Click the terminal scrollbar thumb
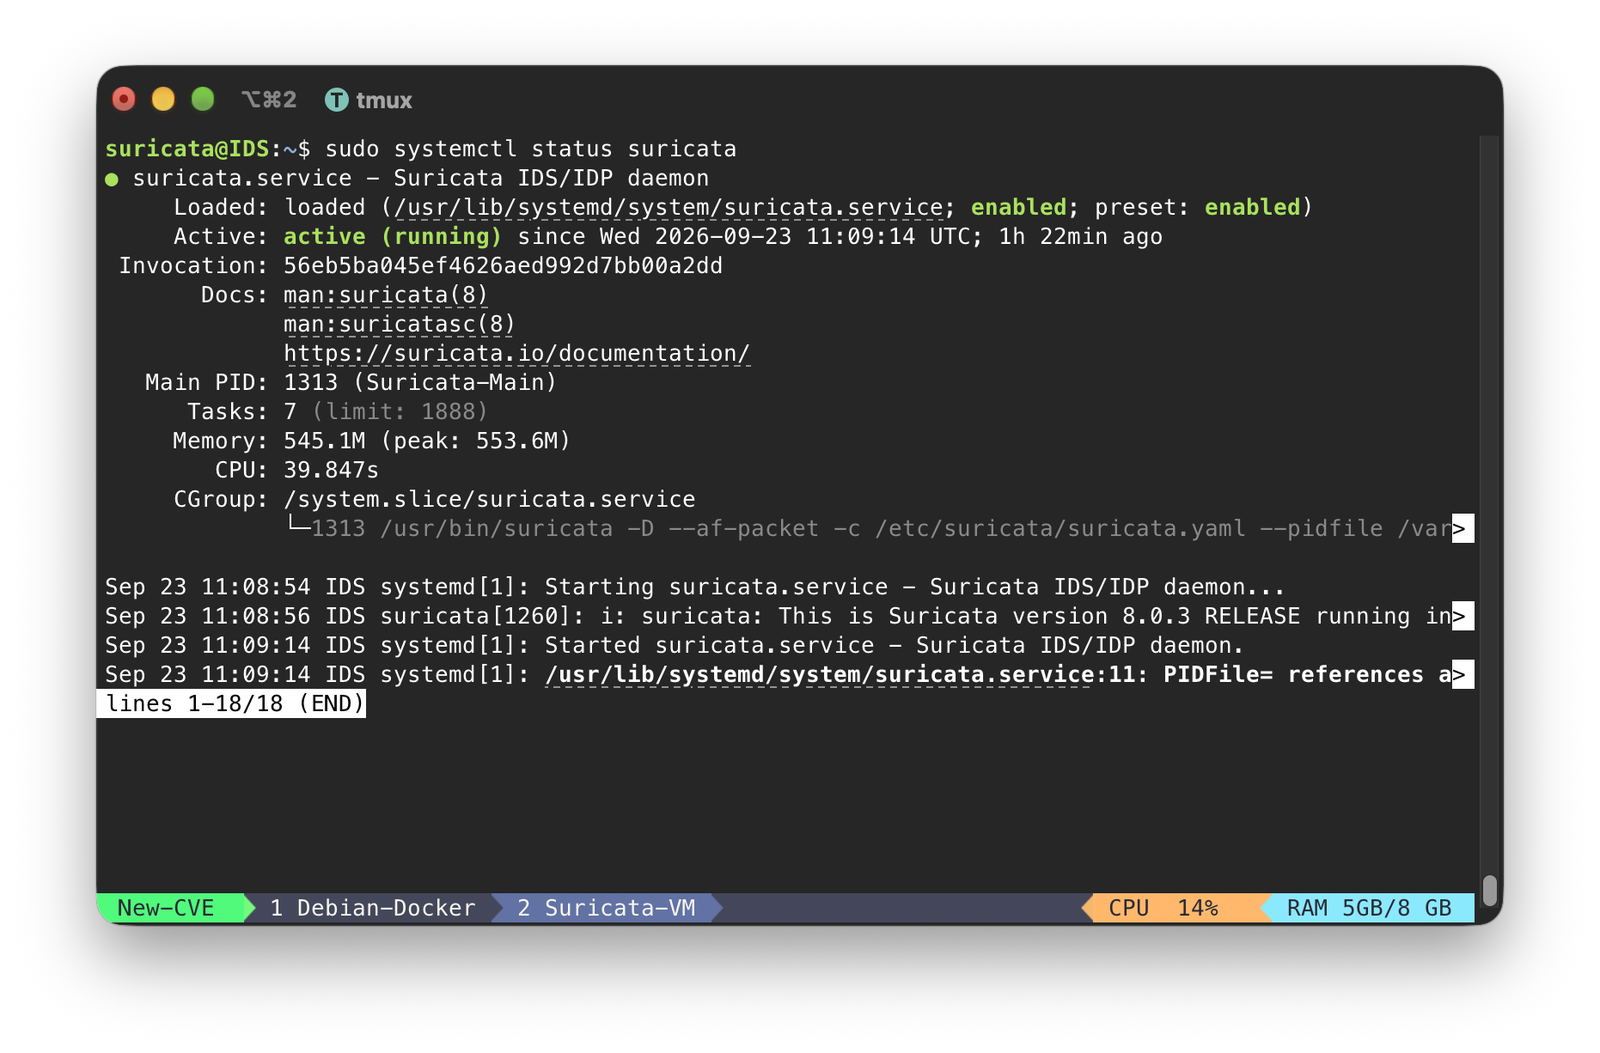The height and width of the screenshot is (1053, 1600). [1489, 889]
